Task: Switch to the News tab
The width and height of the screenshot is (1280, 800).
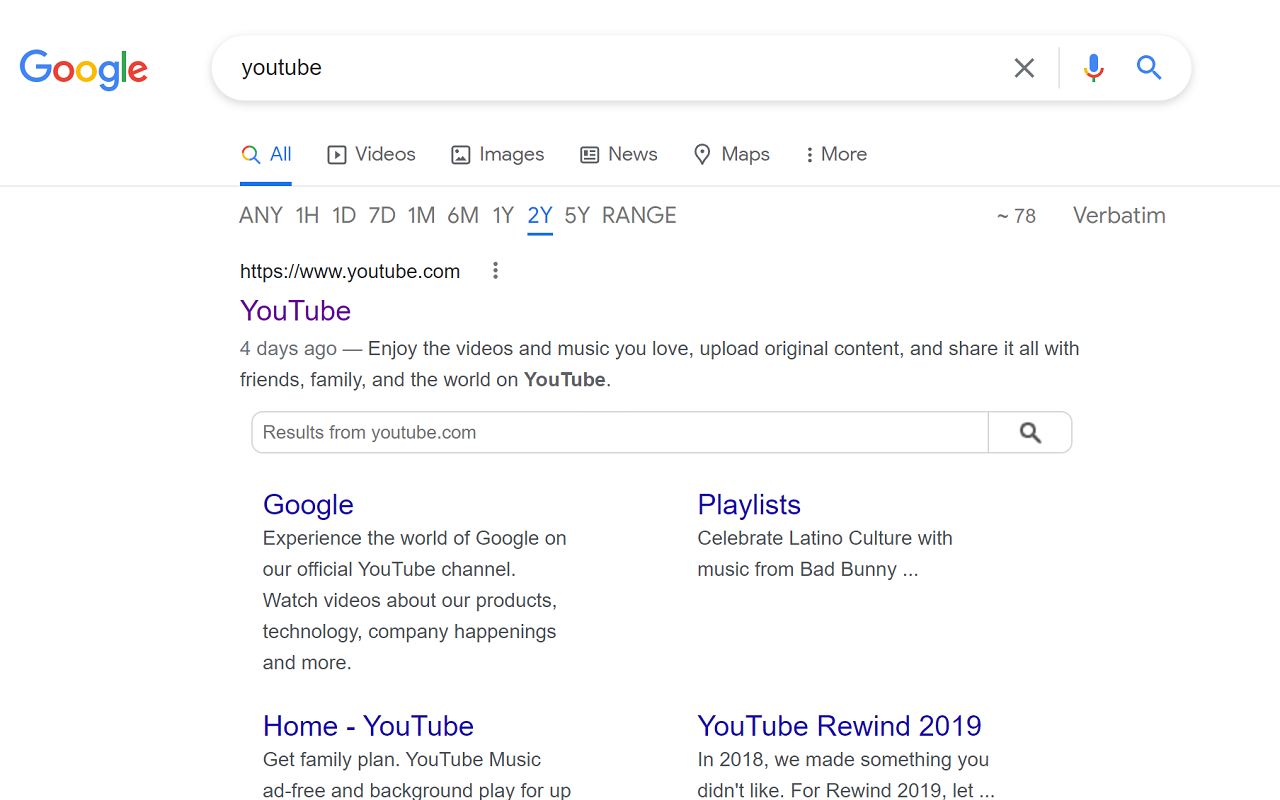Action: click(x=618, y=154)
